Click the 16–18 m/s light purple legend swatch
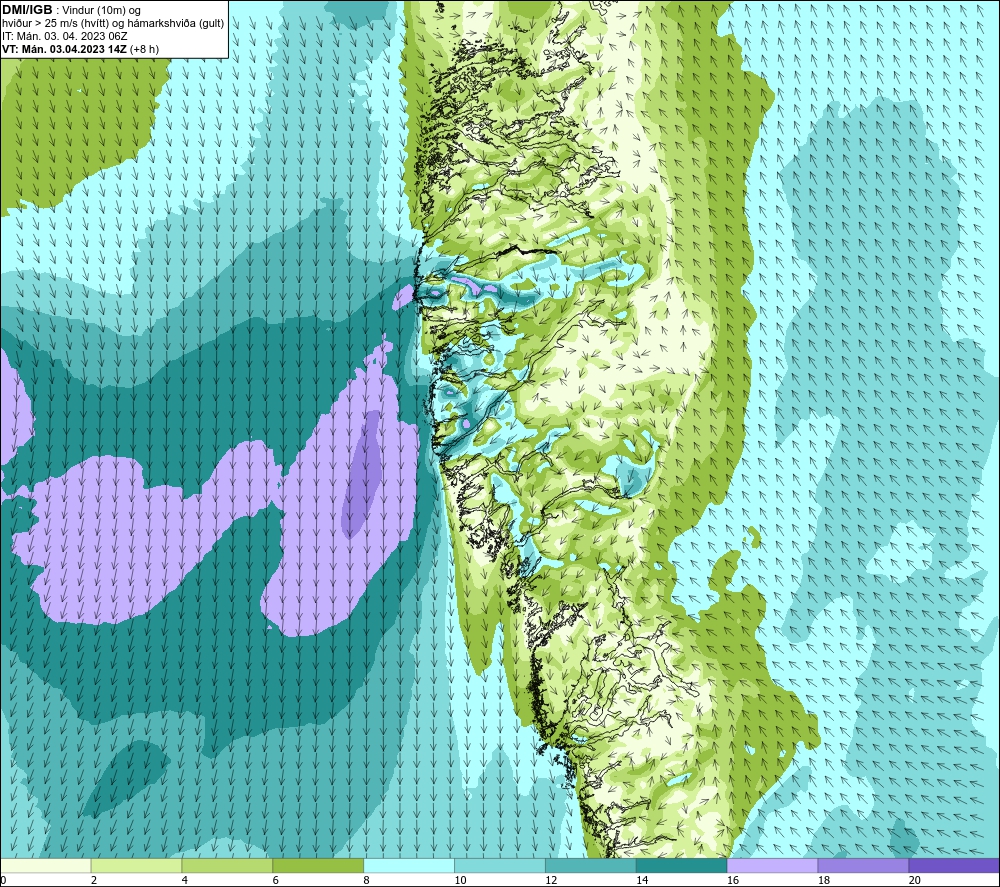 [x=772, y=865]
